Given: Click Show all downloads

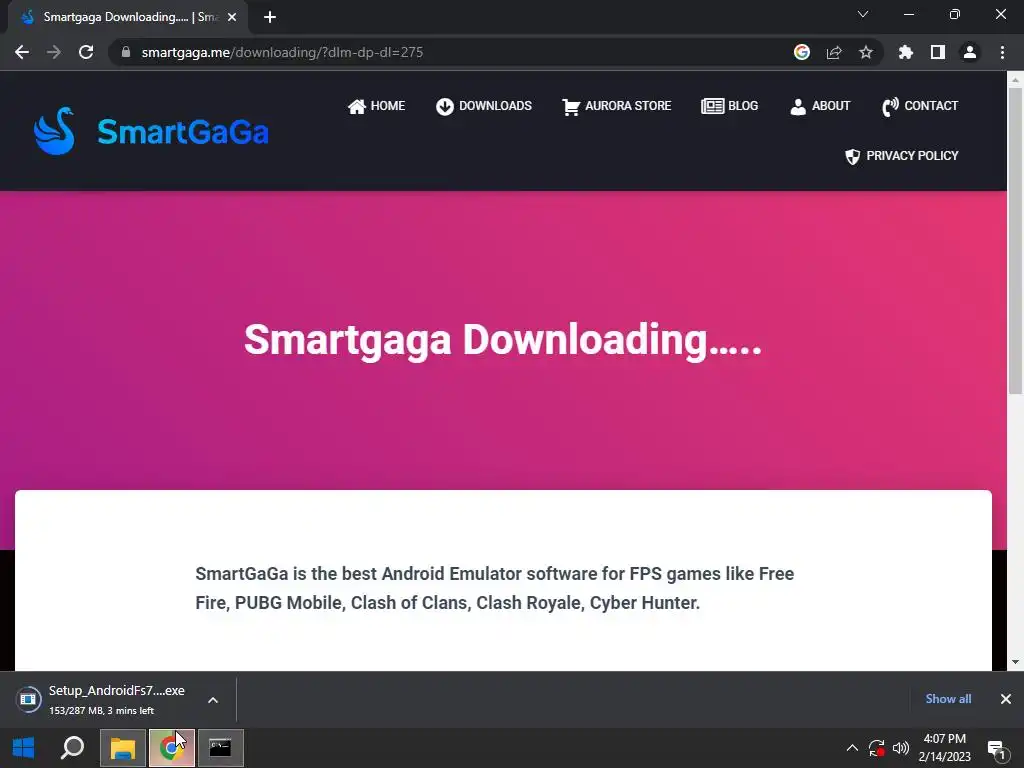Looking at the screenshot, I should 948,699.
